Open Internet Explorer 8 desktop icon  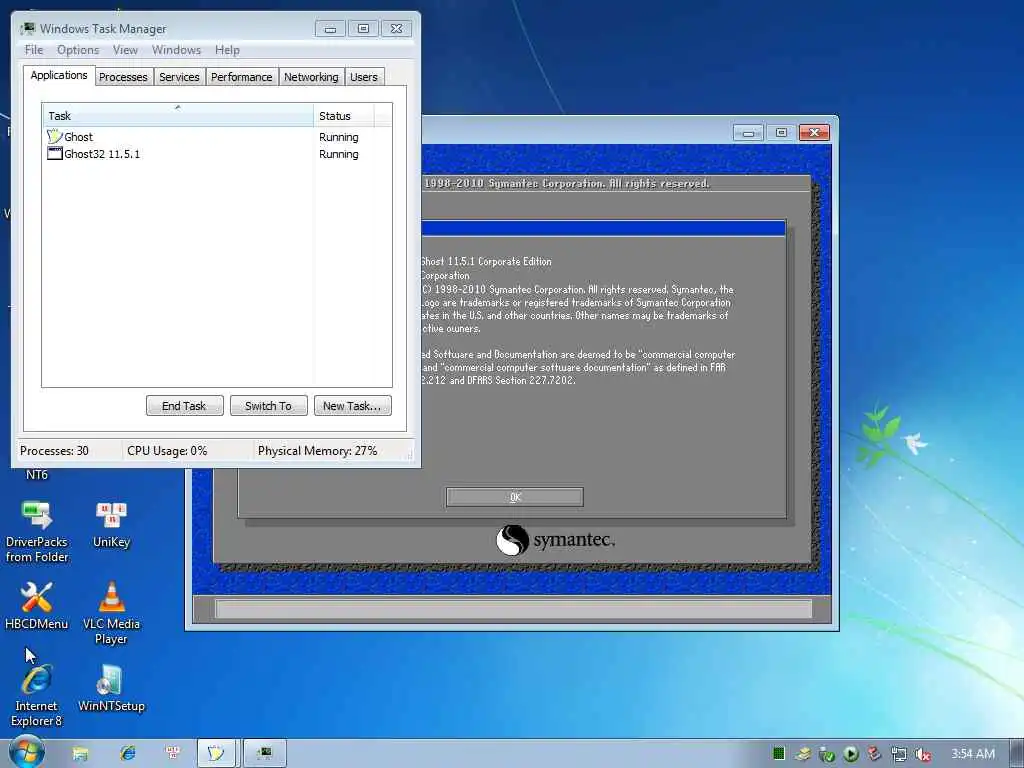37,696
